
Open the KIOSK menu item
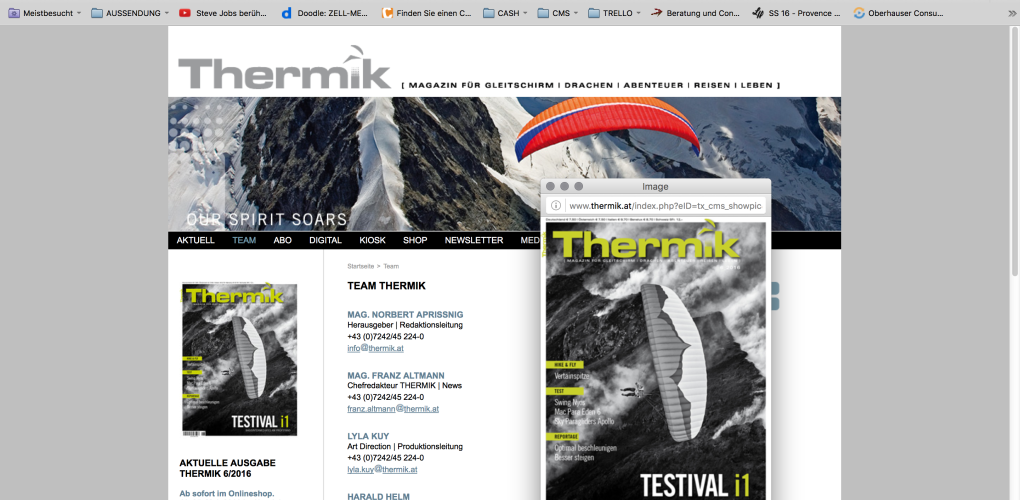(x=372, y=241)
